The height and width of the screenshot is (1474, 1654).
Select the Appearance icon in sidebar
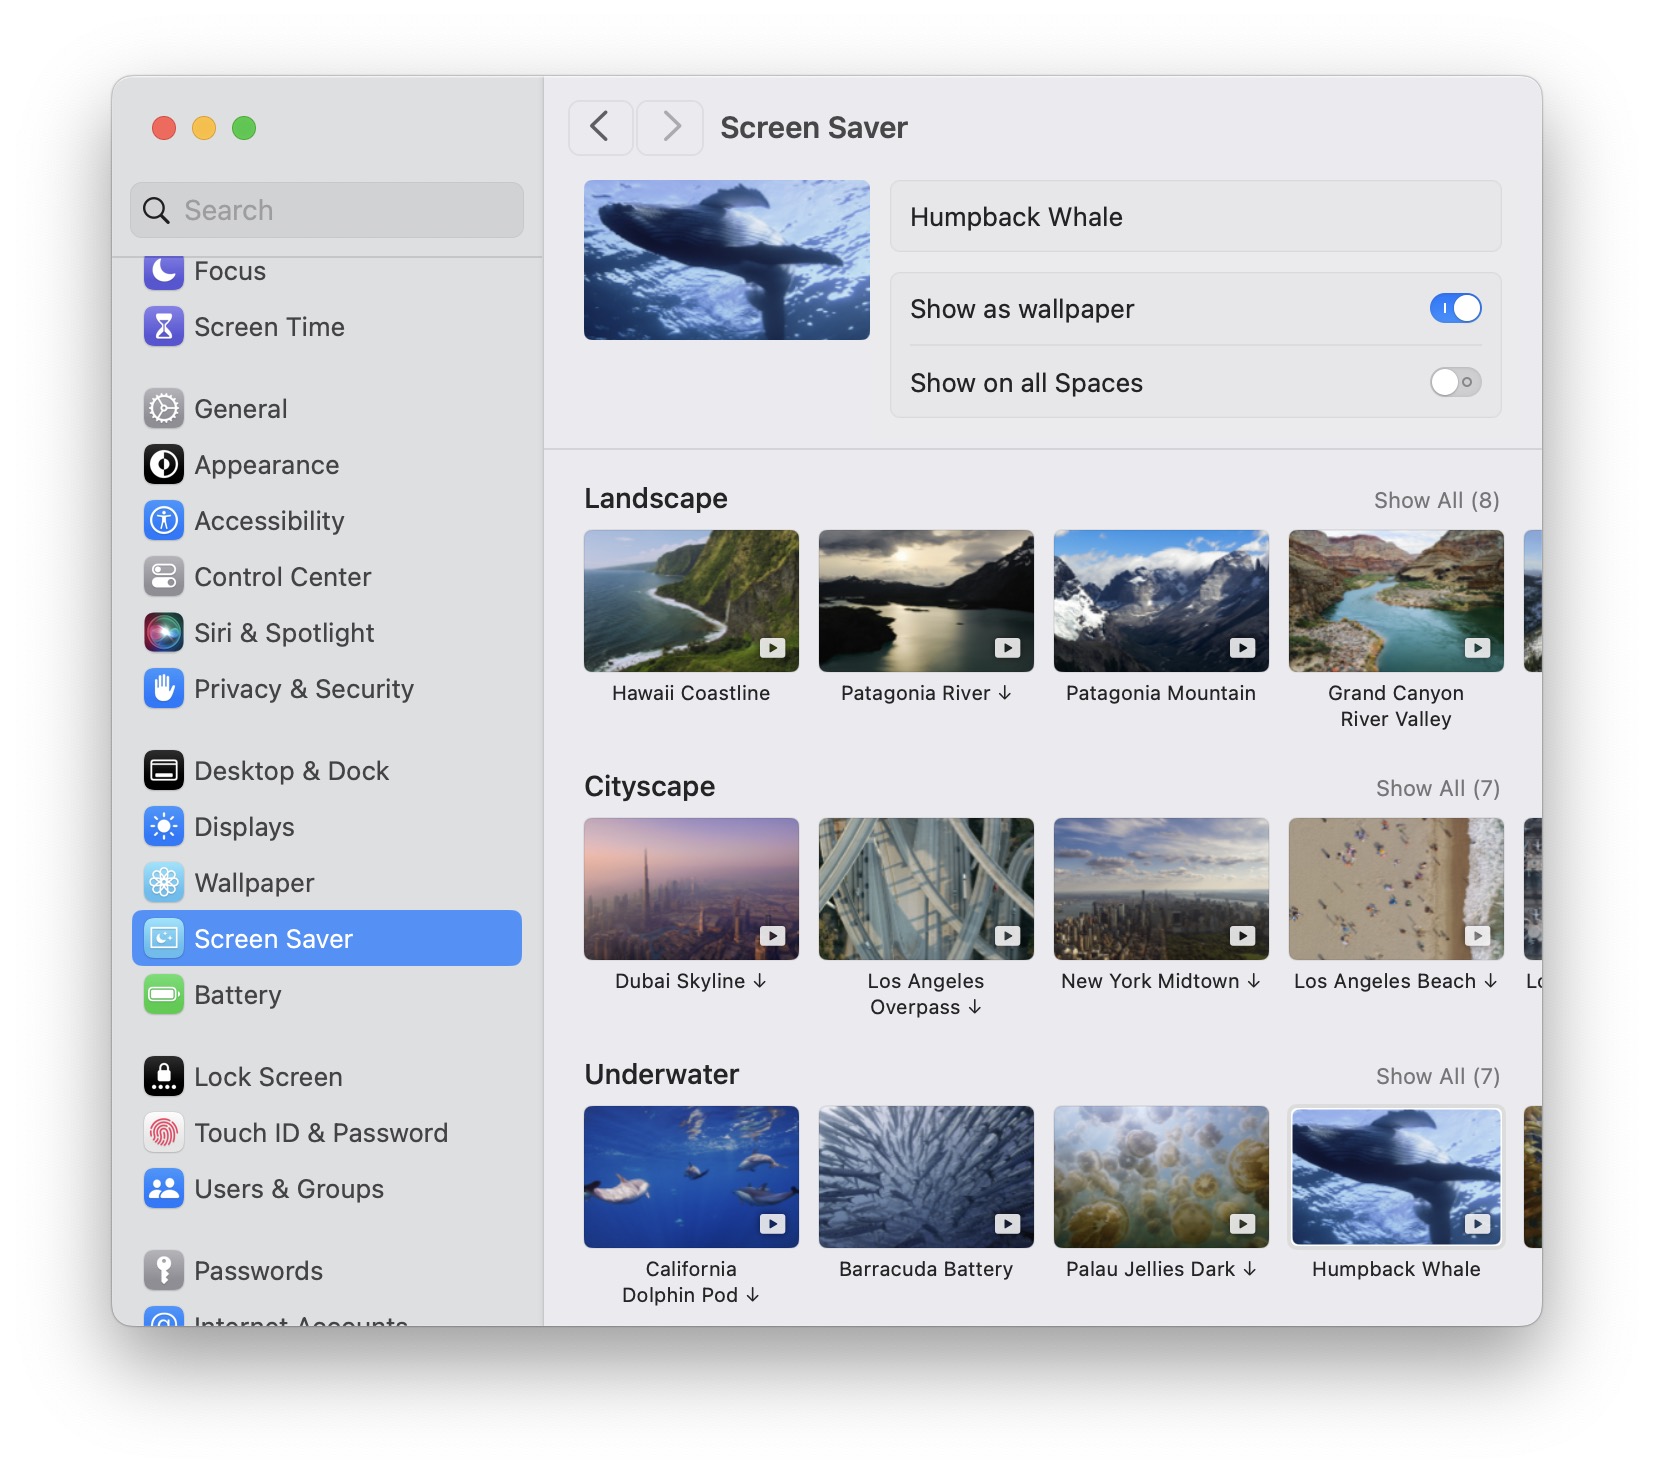pyautogui.click(x=163, y=464)
